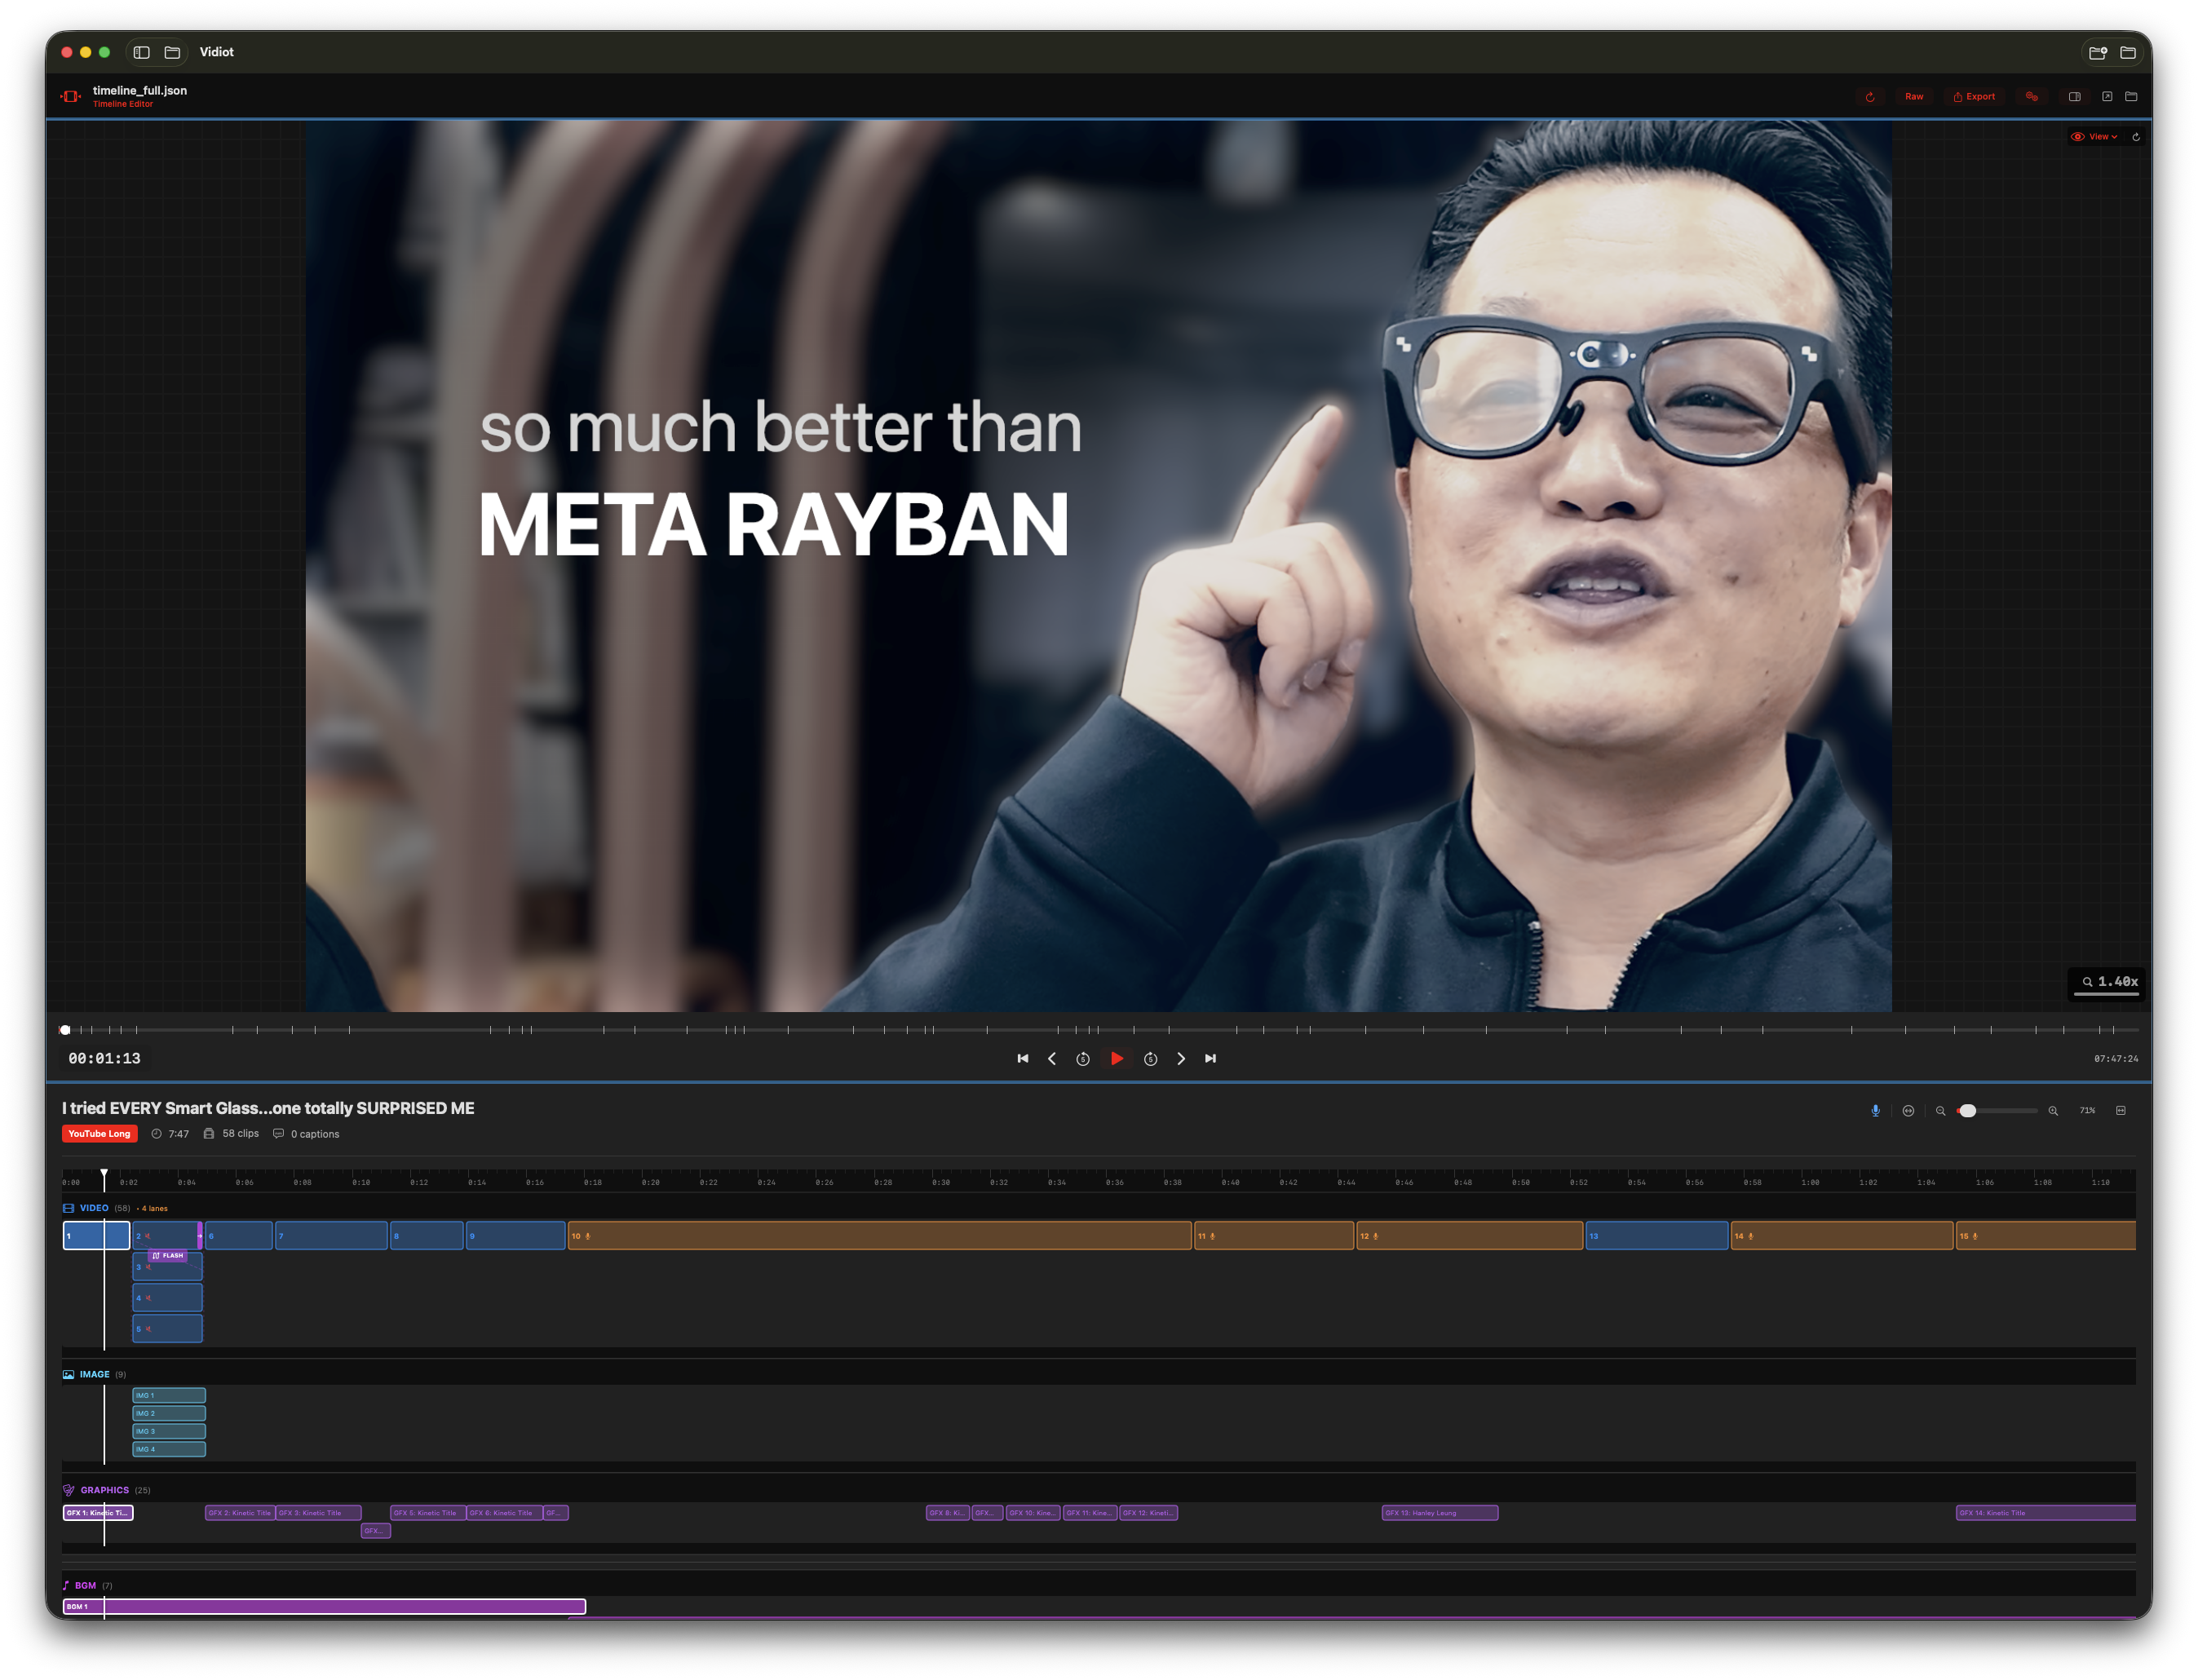Viewport: 2198px width, 1680px height.
Task: Toggle mute icon on video clip 2
Action: [x=148, y=1236]
